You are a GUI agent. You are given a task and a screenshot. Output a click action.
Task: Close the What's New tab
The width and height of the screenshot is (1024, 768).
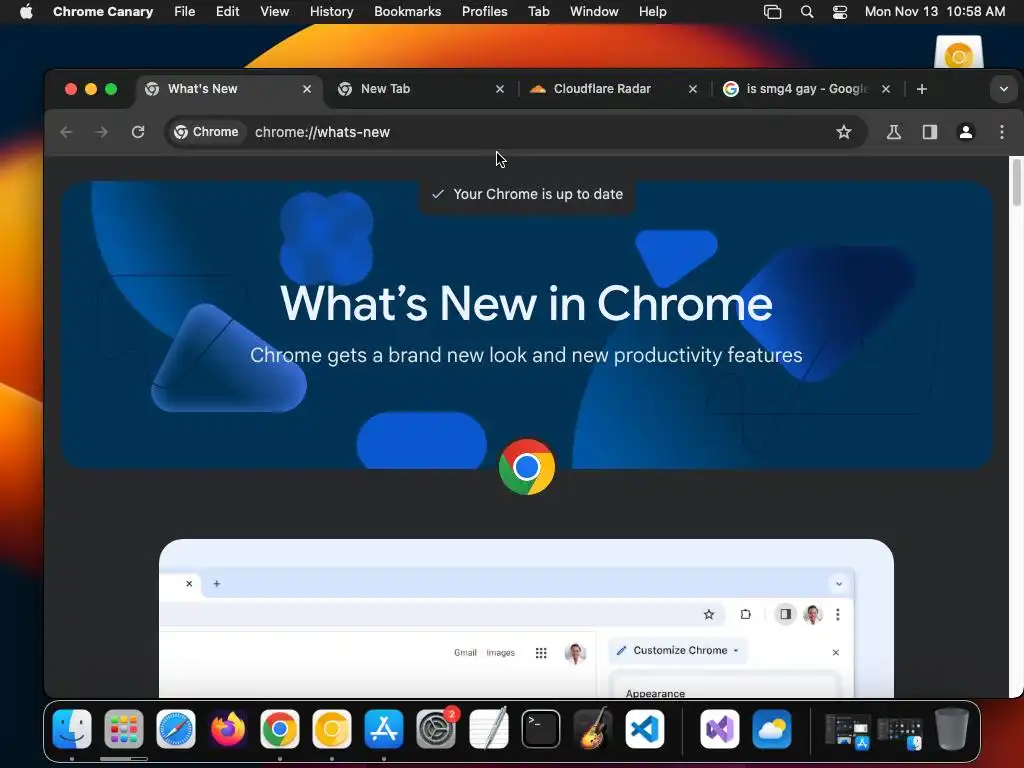[x=307, y=89]
